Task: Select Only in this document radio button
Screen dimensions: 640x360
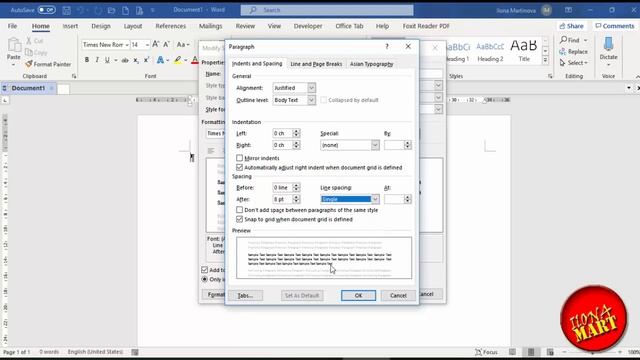Action: tap(204, 279)
